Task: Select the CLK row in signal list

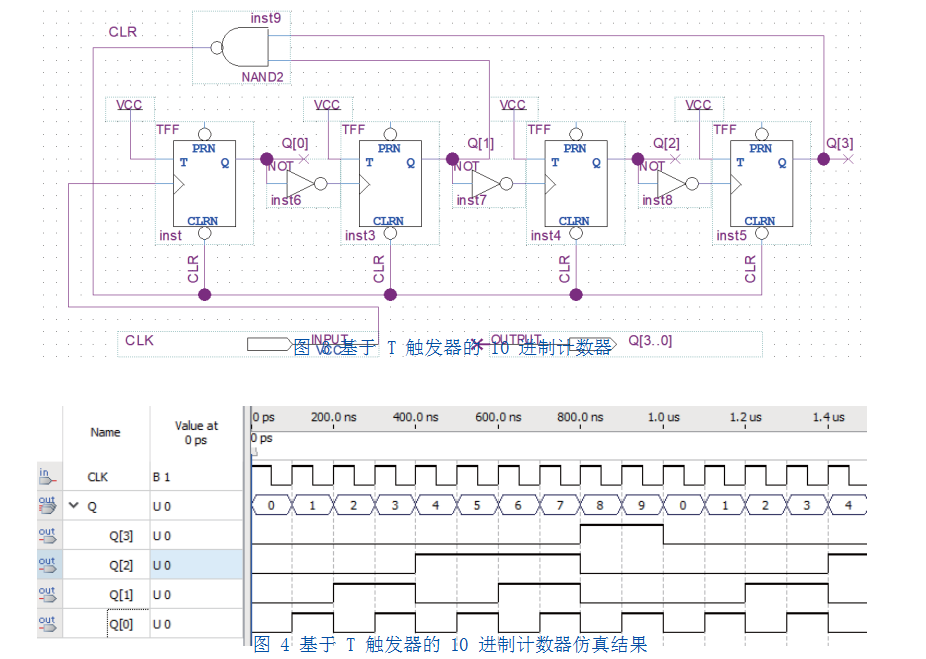Action: point(140,477)
